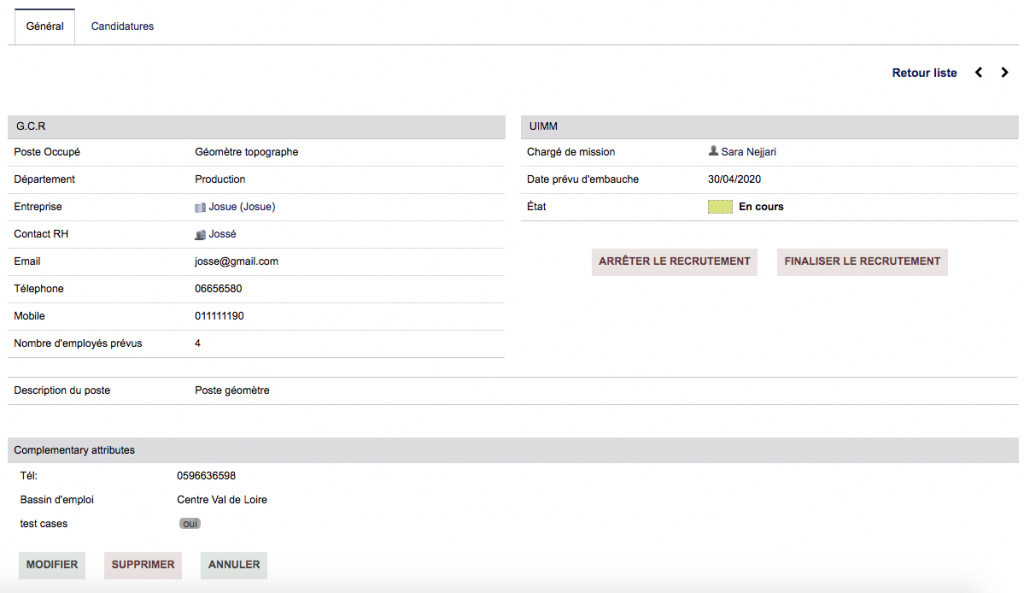Click the Supprimer button
1024x593 pixels.
tap(143, 564)
